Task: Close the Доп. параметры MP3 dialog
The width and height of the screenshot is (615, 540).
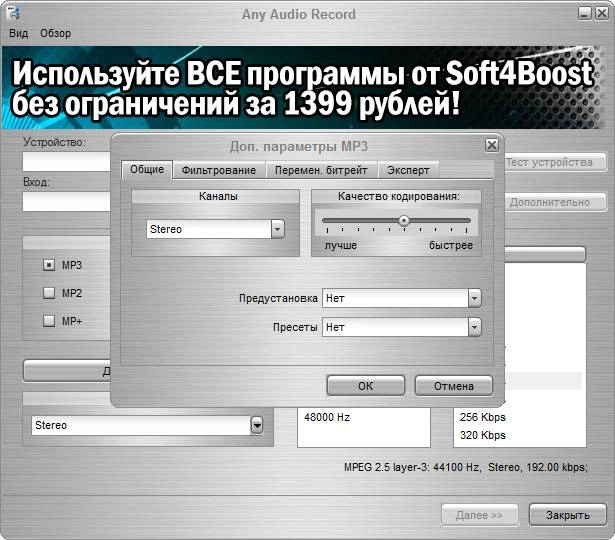Action: click(x=491, y=145)
